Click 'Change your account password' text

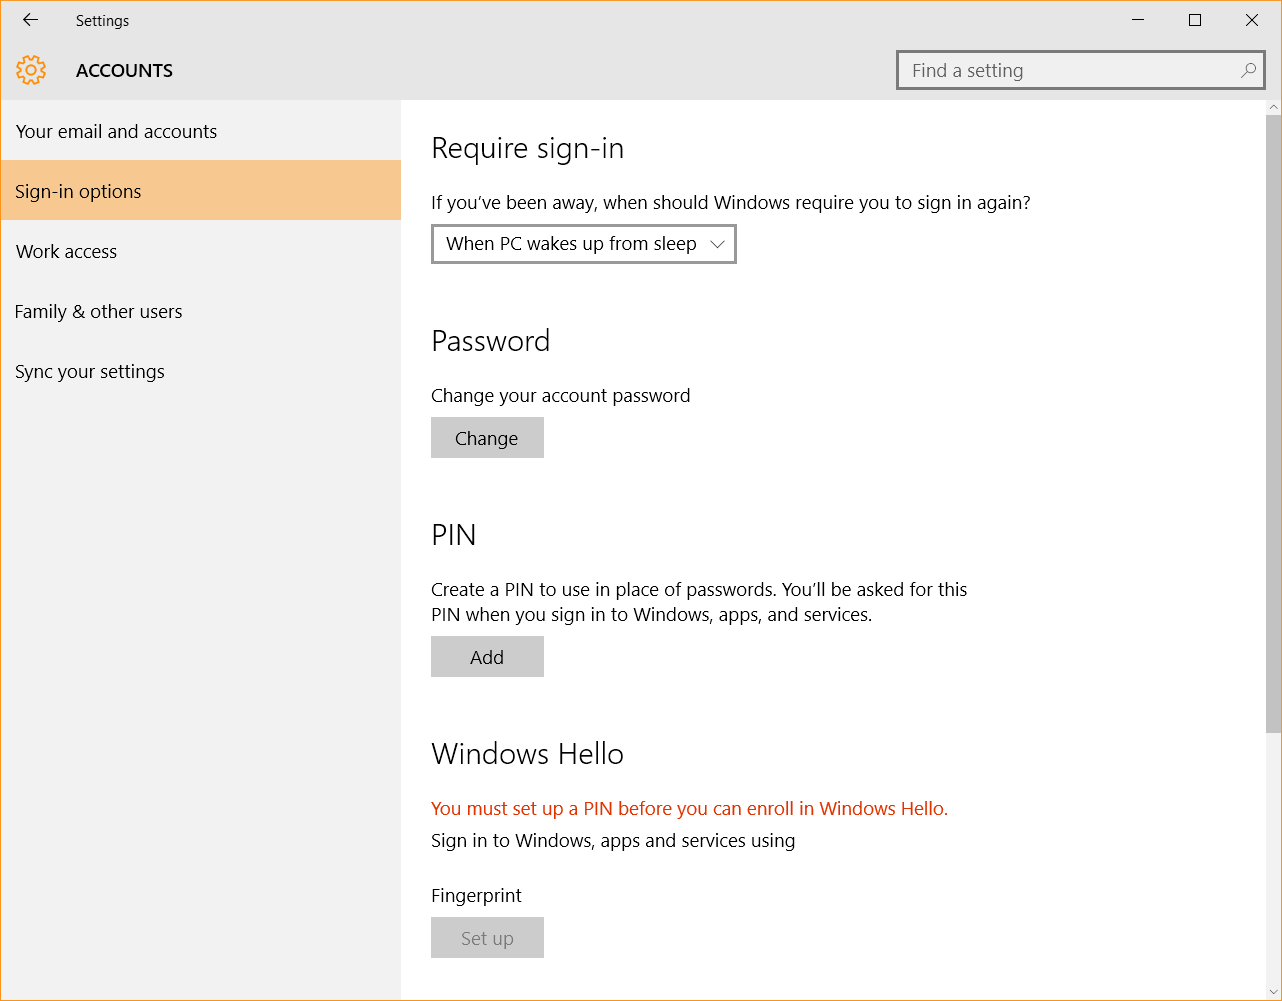pyautogui.click(x=560, y=395)
